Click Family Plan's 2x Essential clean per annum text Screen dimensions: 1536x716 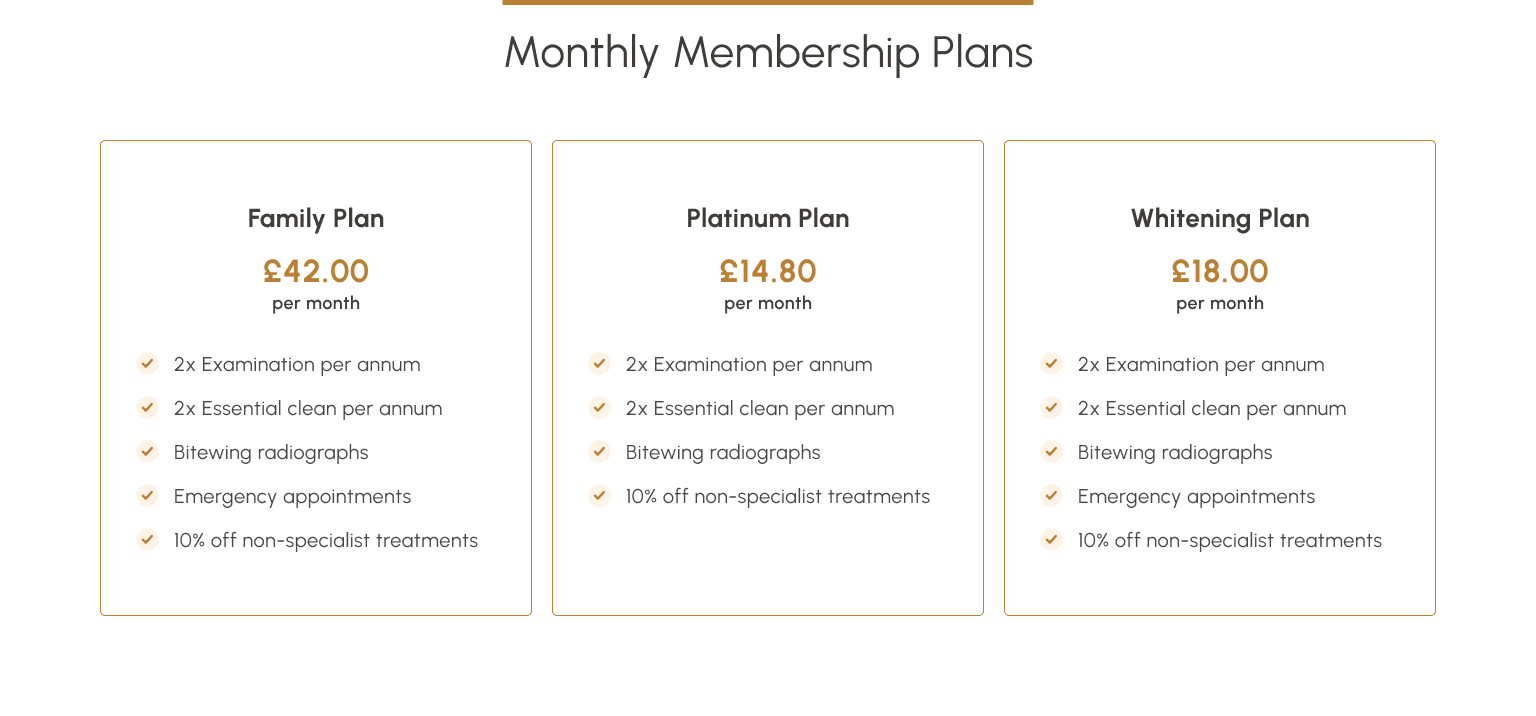click(x=308, y=408)
